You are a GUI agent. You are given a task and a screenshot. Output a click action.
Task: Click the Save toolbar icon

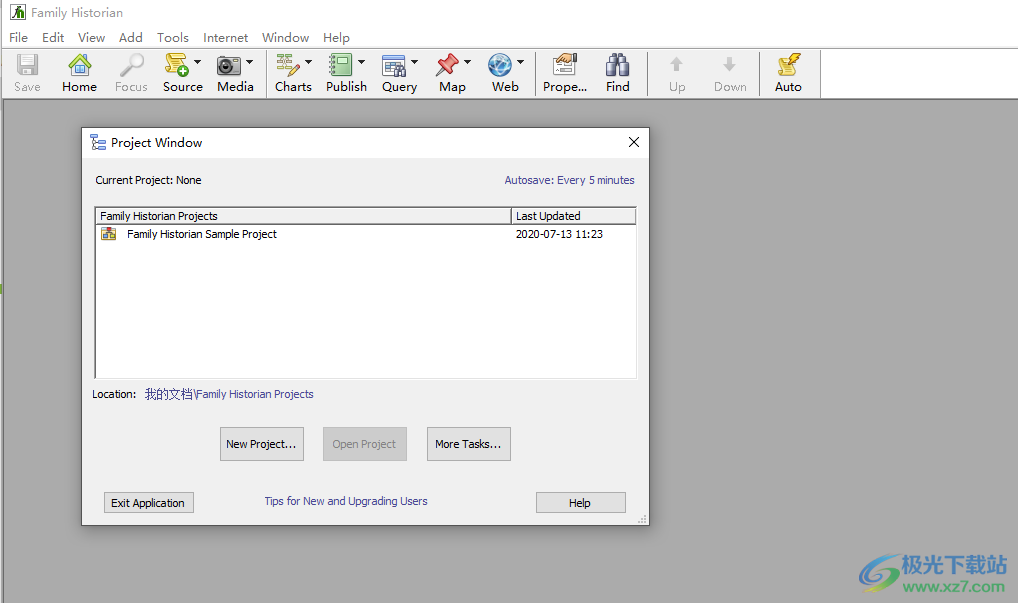pos(27,66)
